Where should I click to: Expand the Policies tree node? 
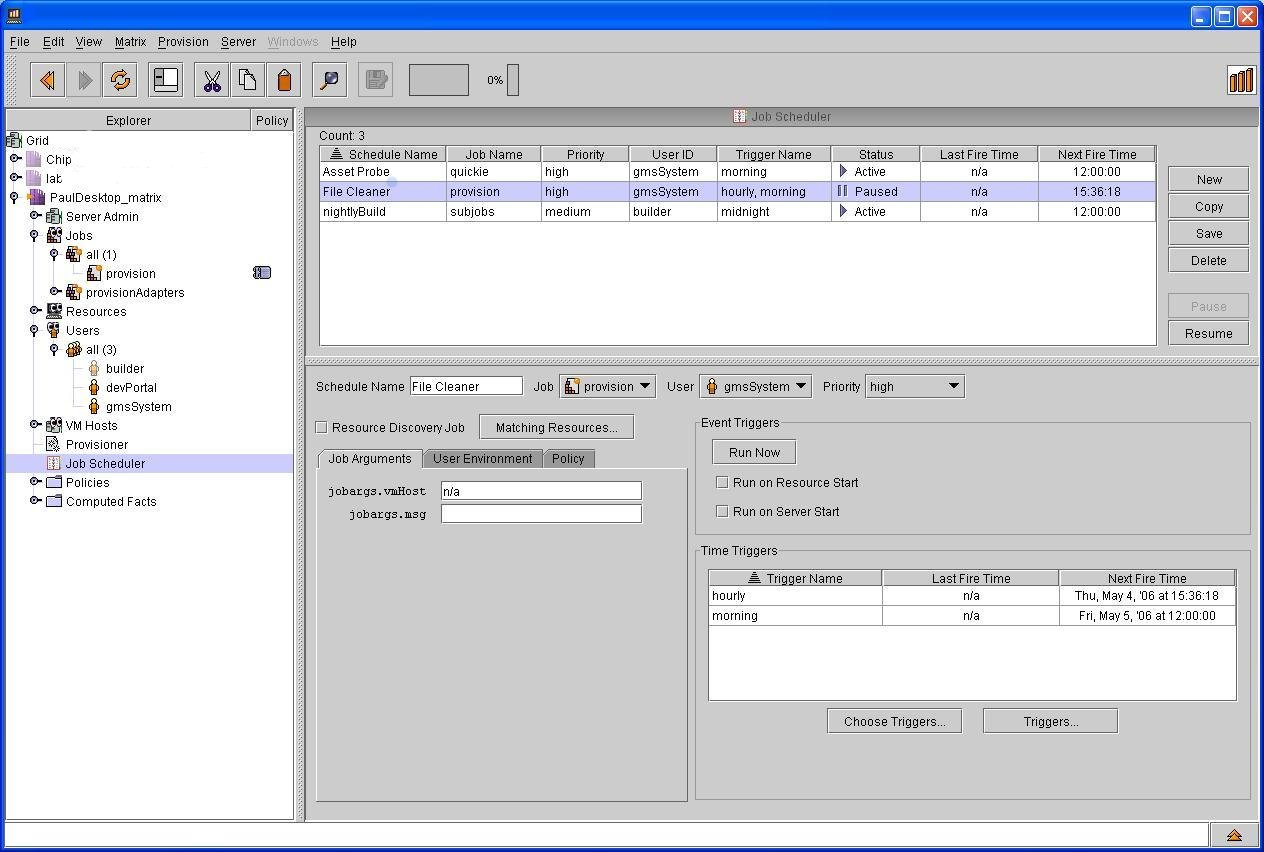pyautogui.click(x=35, y=482)
